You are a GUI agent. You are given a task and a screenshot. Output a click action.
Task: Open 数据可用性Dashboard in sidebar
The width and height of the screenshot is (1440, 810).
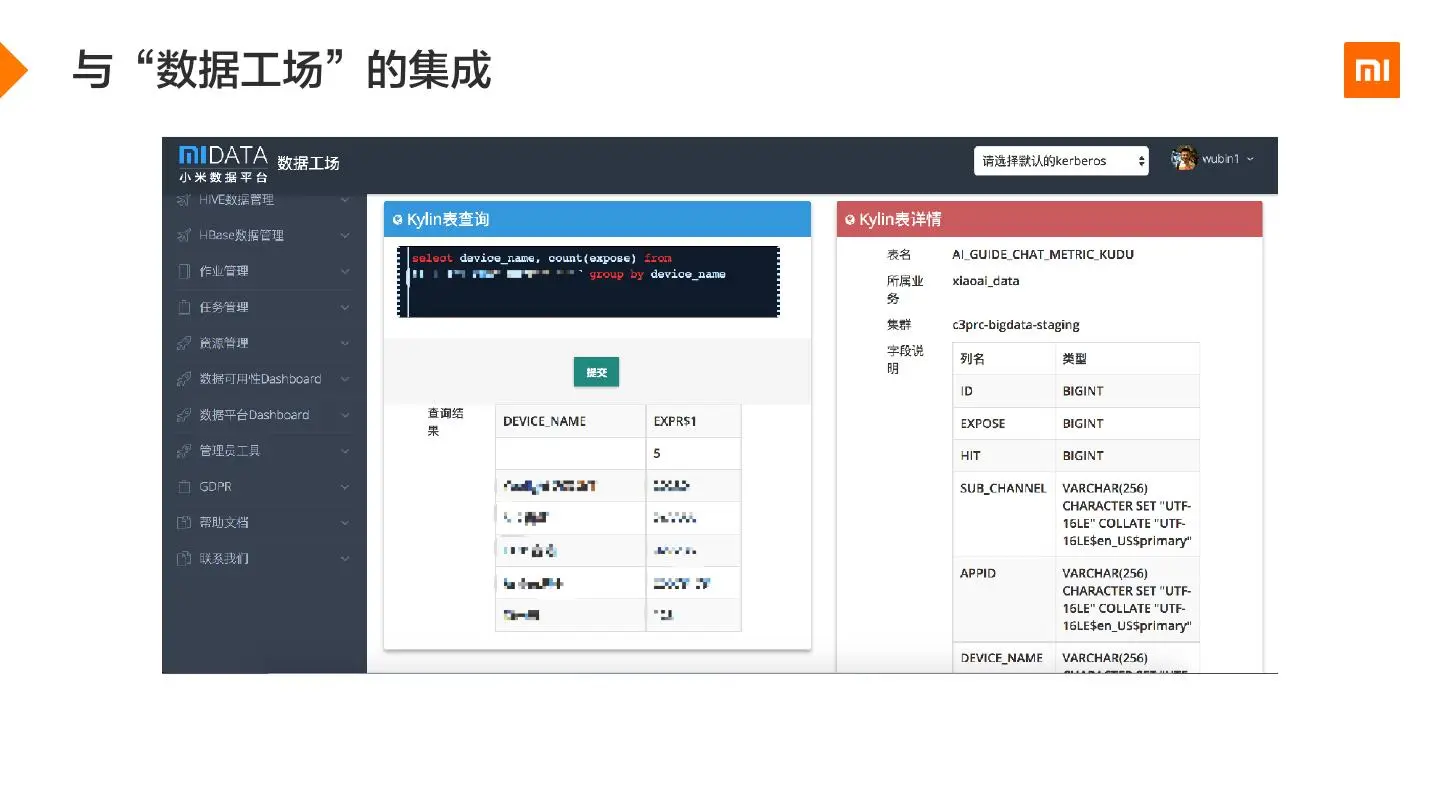pos(260,379)
